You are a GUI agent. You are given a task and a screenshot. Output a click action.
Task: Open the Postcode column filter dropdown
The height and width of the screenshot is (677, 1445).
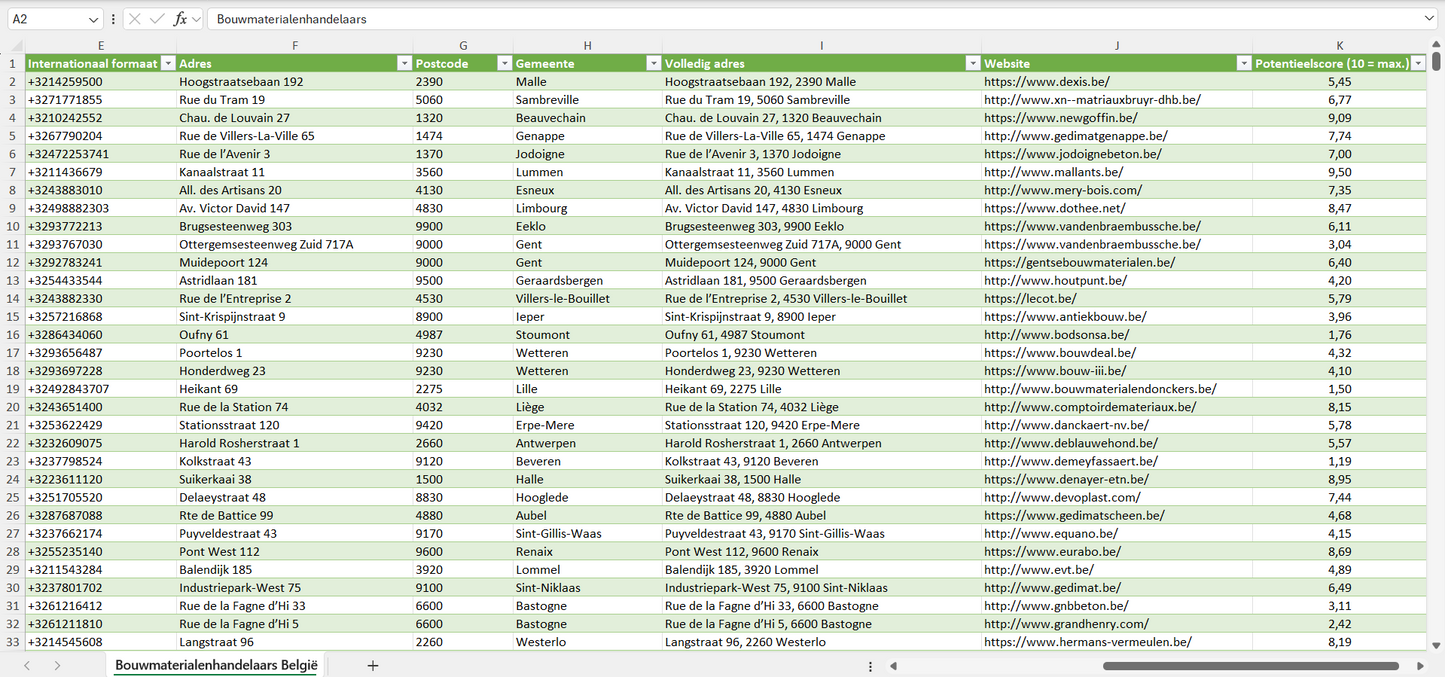[x=504, y=63]
